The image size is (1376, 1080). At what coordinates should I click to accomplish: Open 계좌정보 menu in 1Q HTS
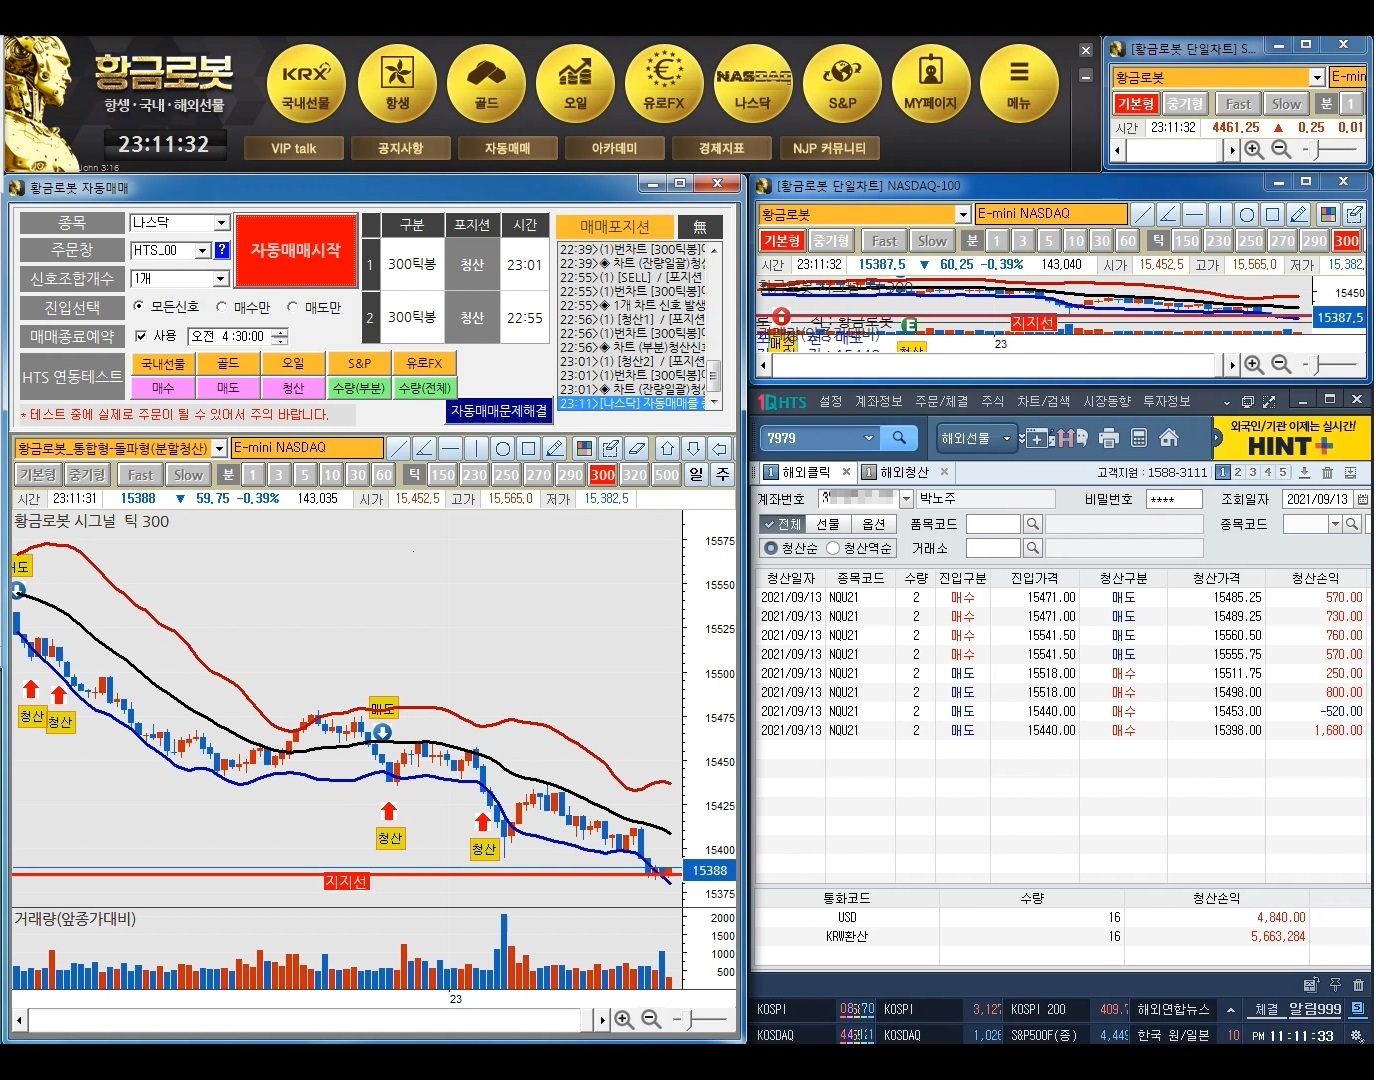878,401
